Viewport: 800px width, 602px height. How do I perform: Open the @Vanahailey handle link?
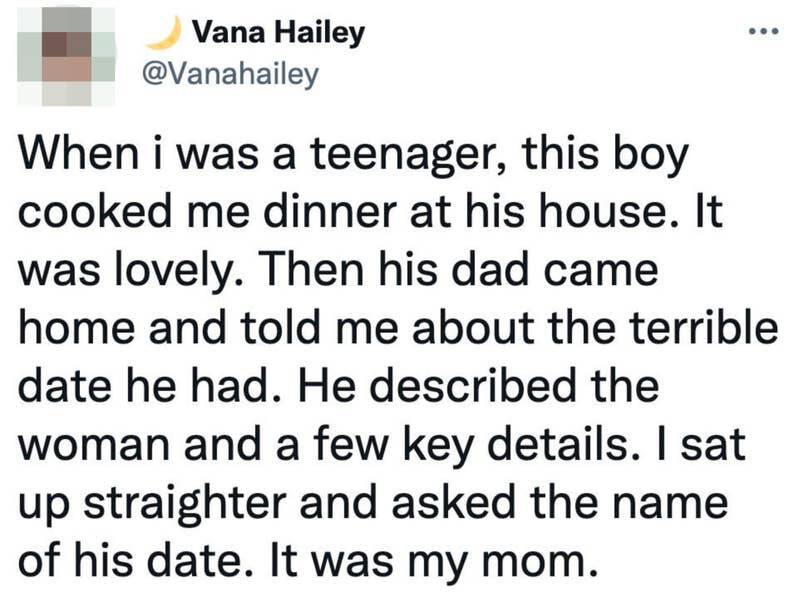point(232,74)
